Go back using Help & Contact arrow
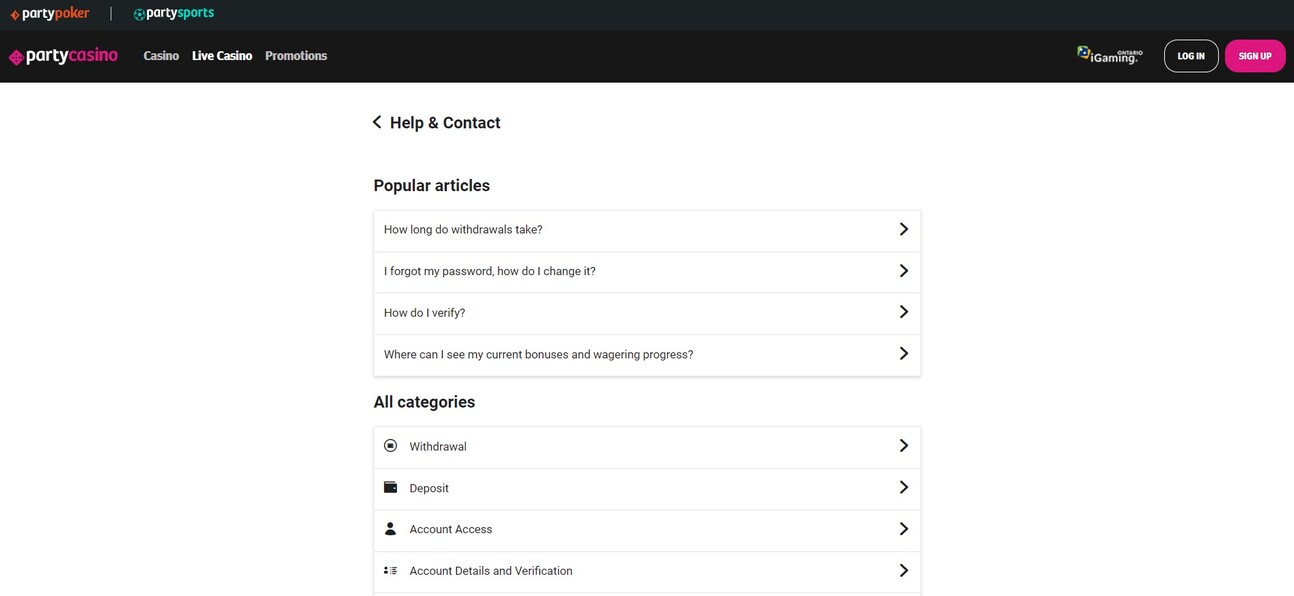 377,122
